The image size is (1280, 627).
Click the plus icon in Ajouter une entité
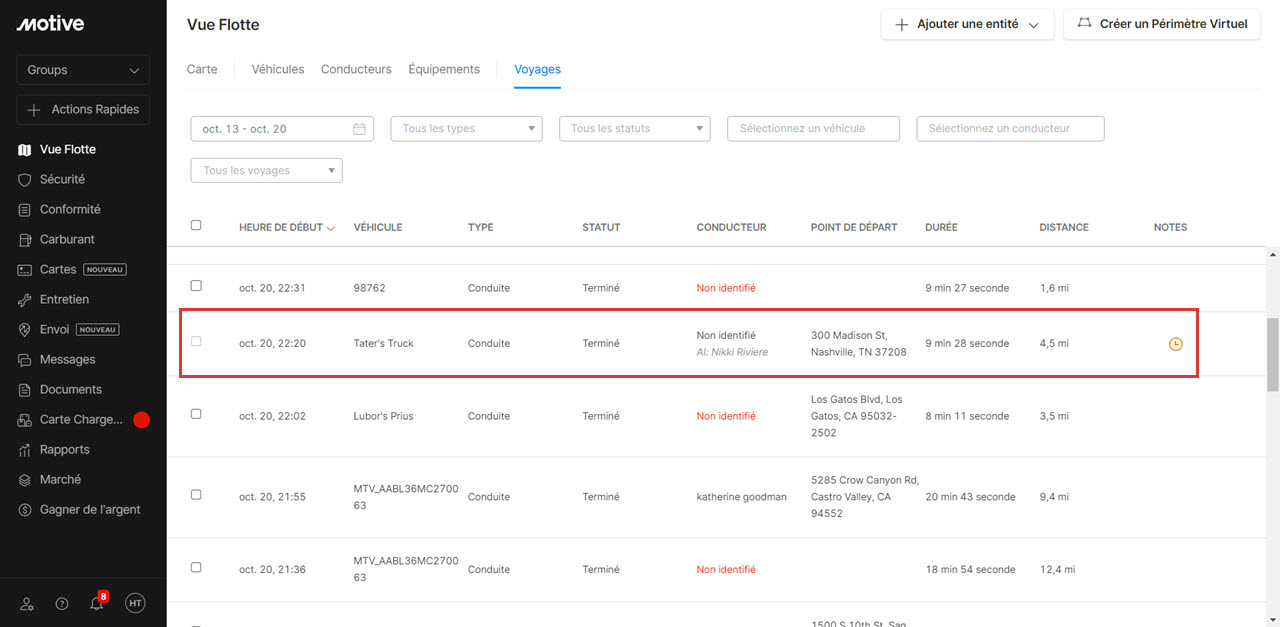902,24
